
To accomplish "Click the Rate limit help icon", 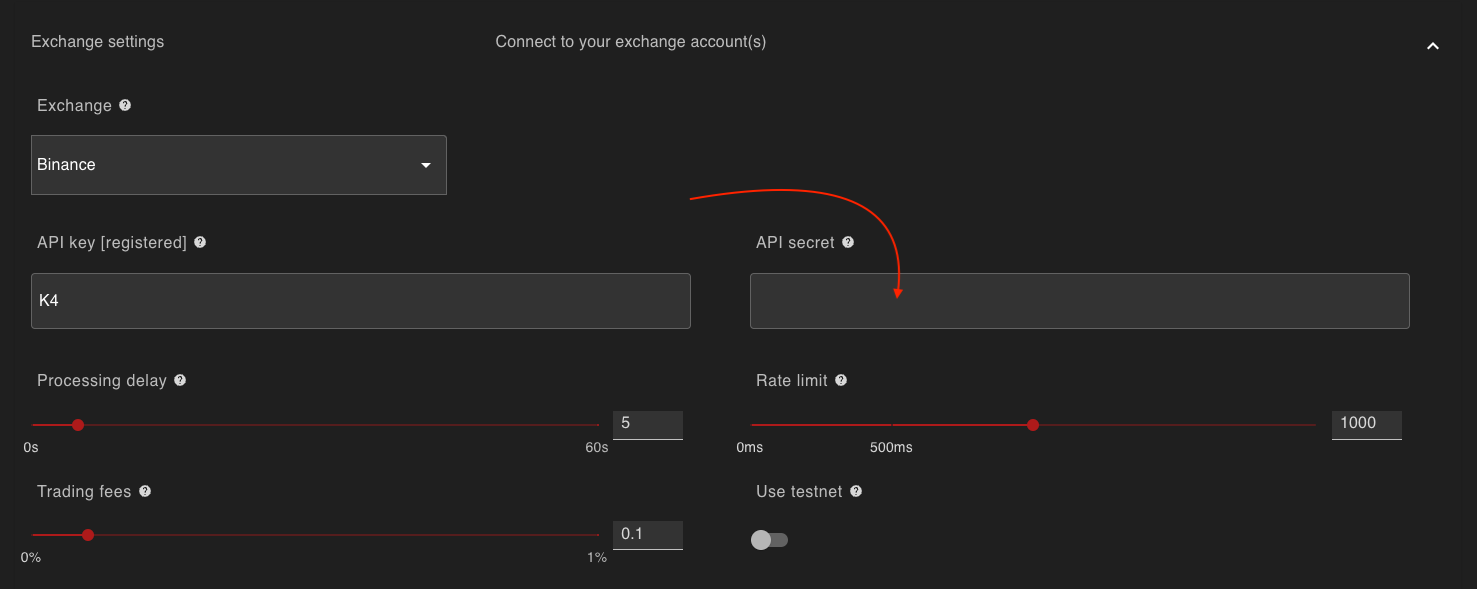I will tap(841, 380).
